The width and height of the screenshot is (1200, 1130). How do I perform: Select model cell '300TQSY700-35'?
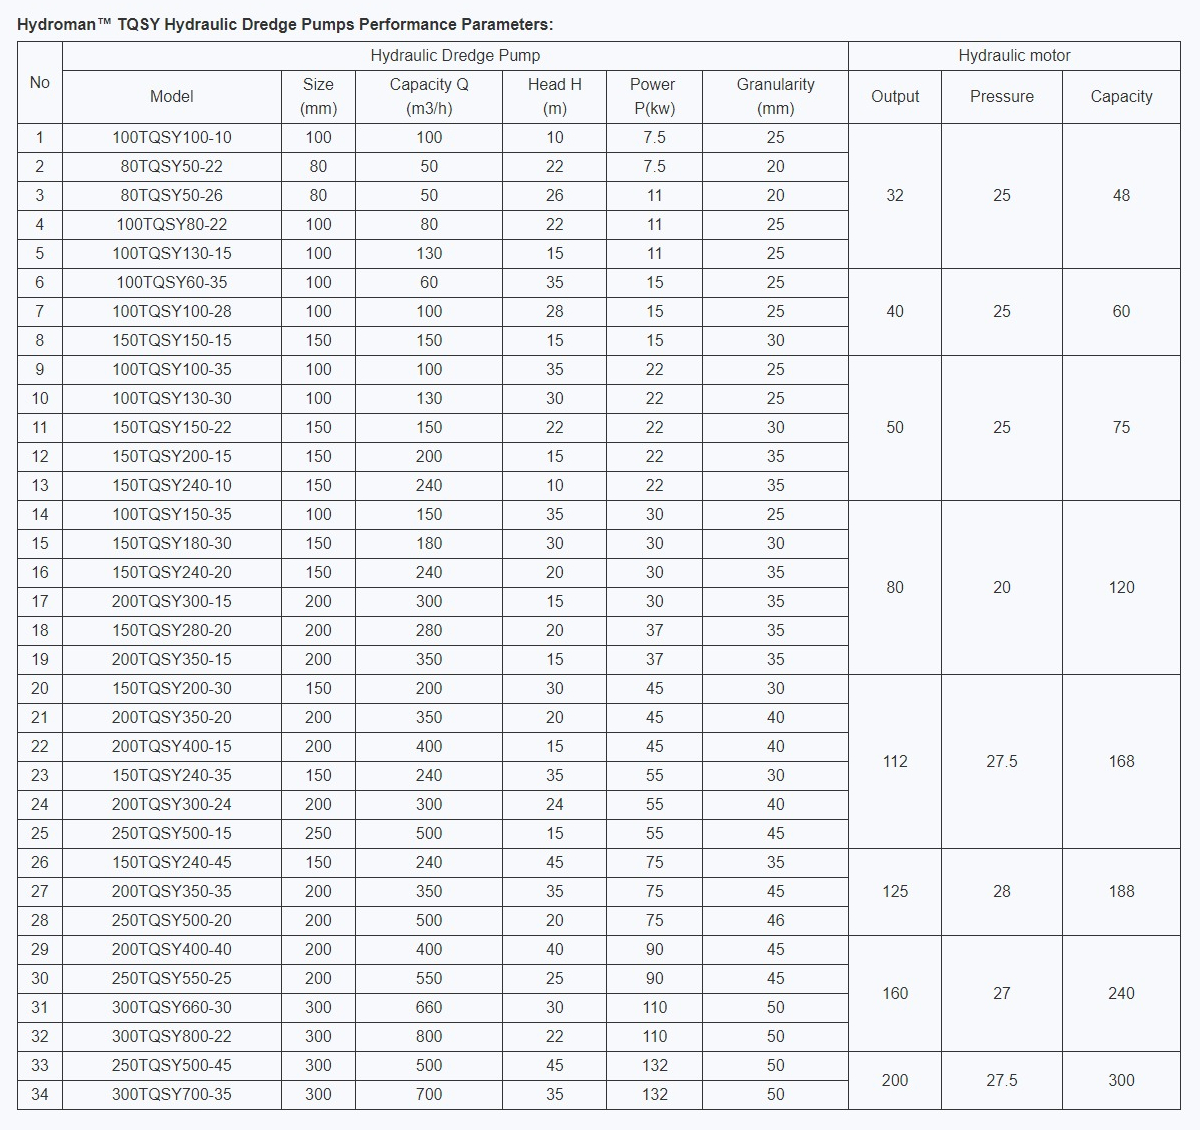(172, 1095)
